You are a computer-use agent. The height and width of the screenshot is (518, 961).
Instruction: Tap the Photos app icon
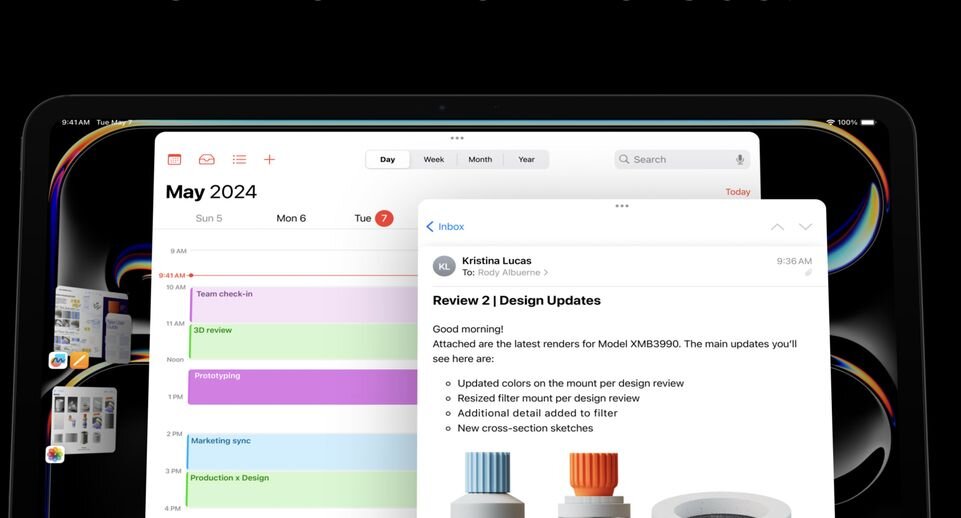(55, 454)
